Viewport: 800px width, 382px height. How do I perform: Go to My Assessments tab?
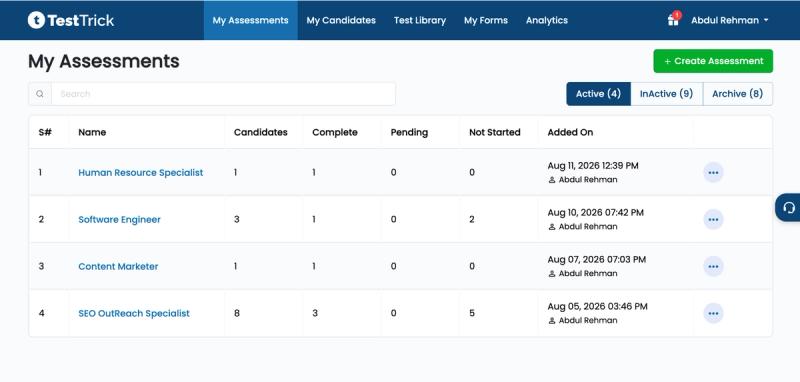251,20
